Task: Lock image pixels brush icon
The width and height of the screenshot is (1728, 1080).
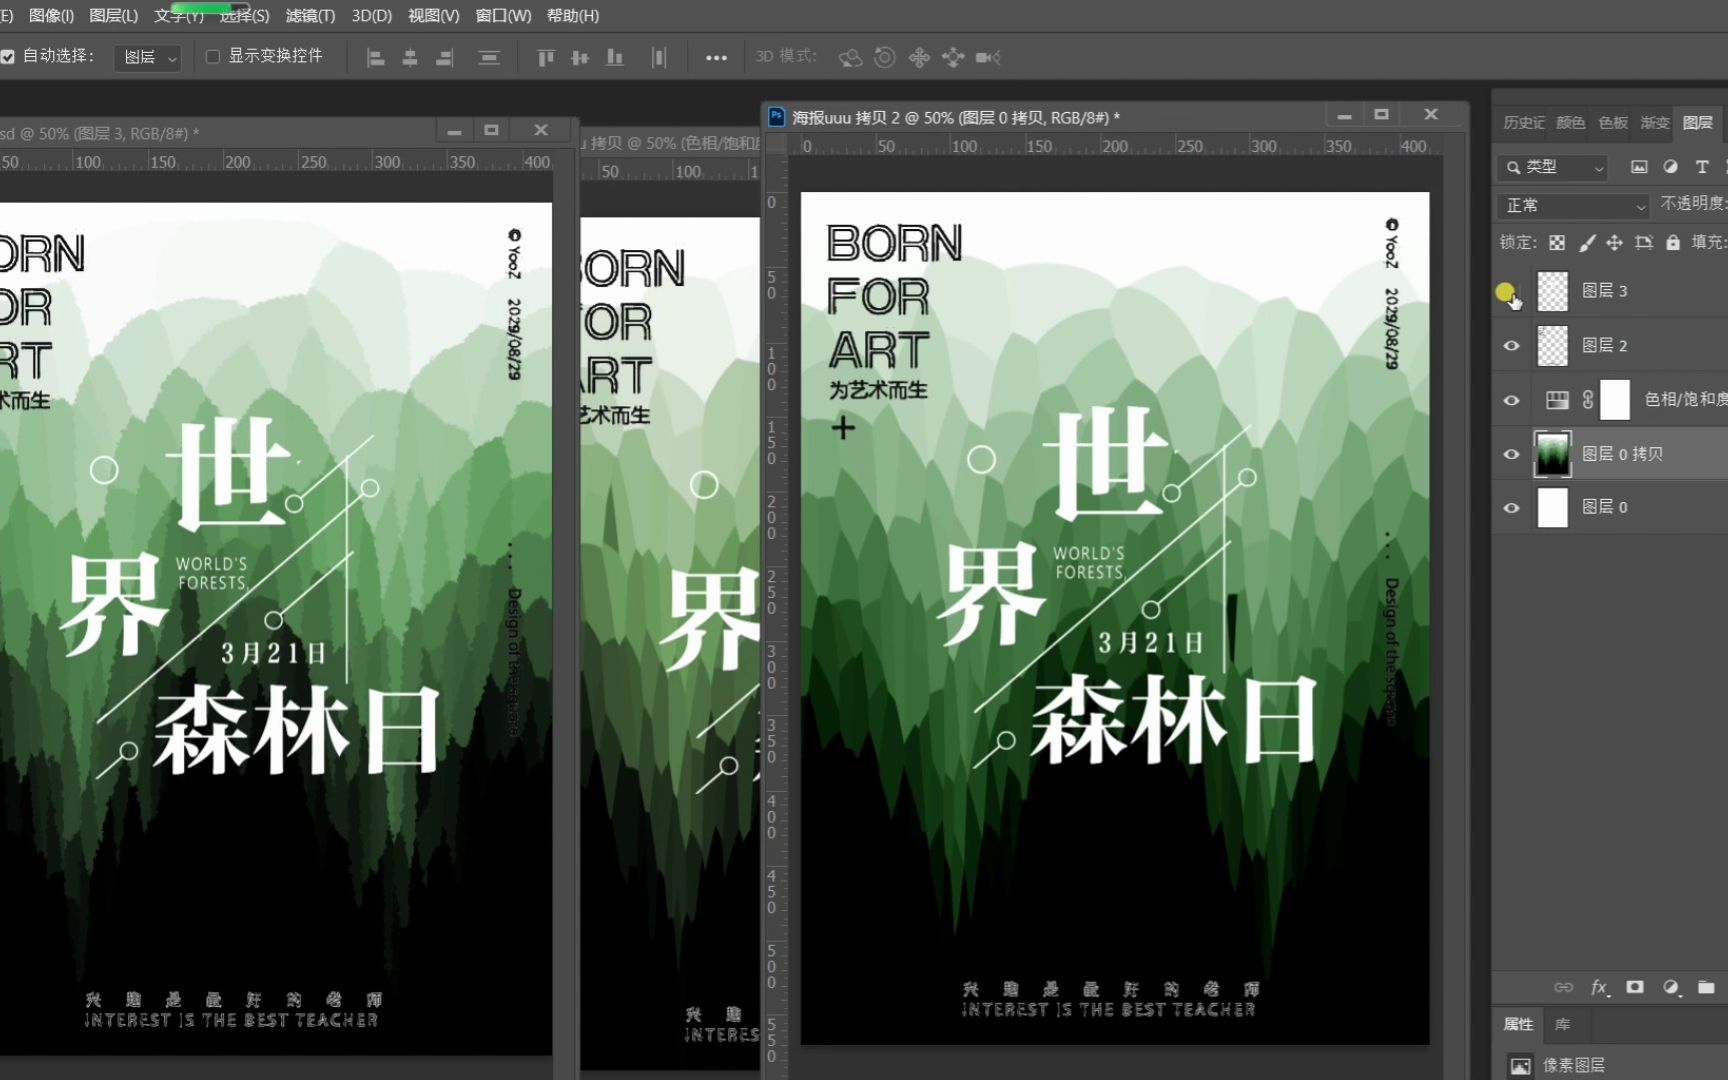Action: (x=1587, y=243)
